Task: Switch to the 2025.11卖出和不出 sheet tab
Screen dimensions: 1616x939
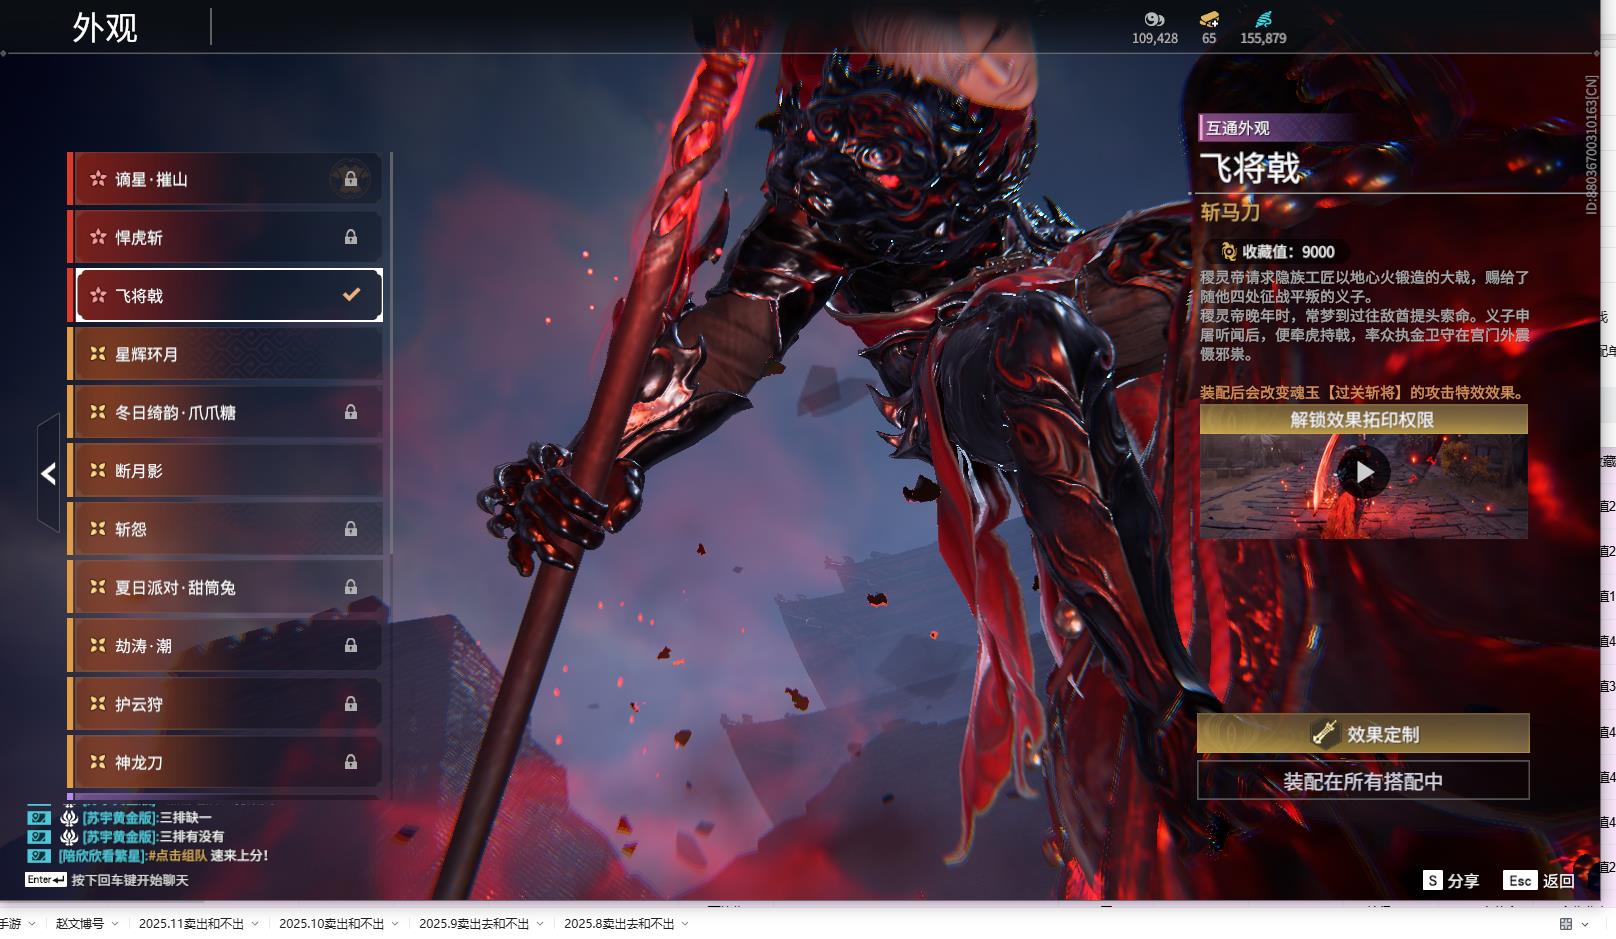Action: [x=191, y=924]
